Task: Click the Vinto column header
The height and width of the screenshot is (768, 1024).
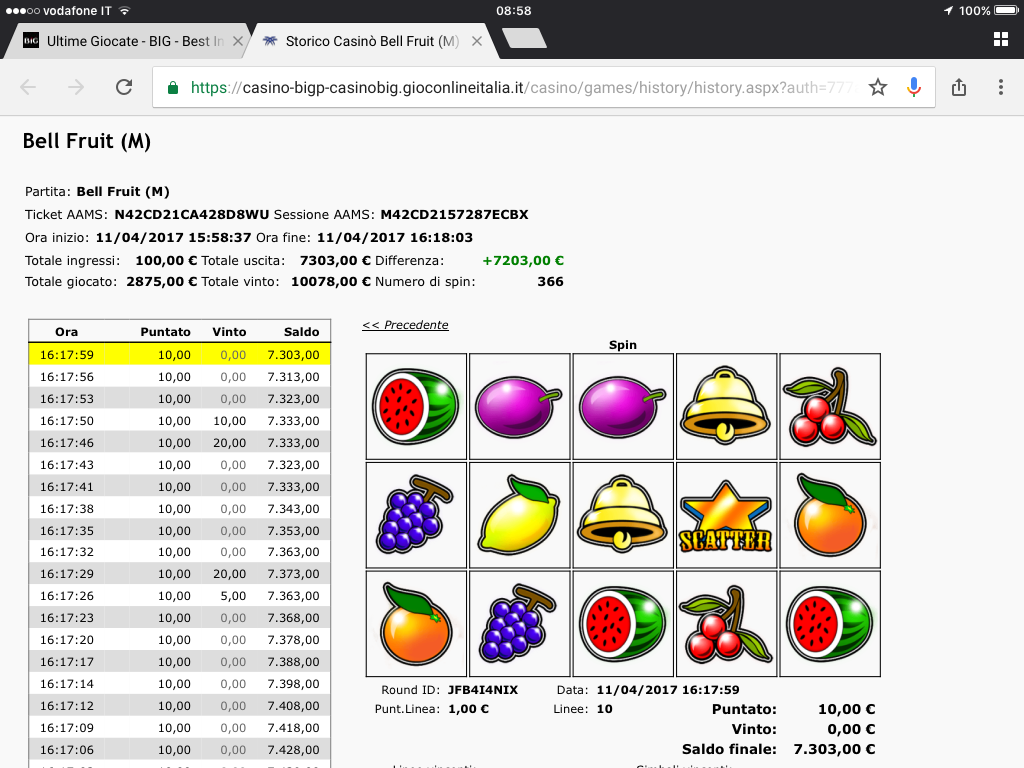Action: point(229,332)
